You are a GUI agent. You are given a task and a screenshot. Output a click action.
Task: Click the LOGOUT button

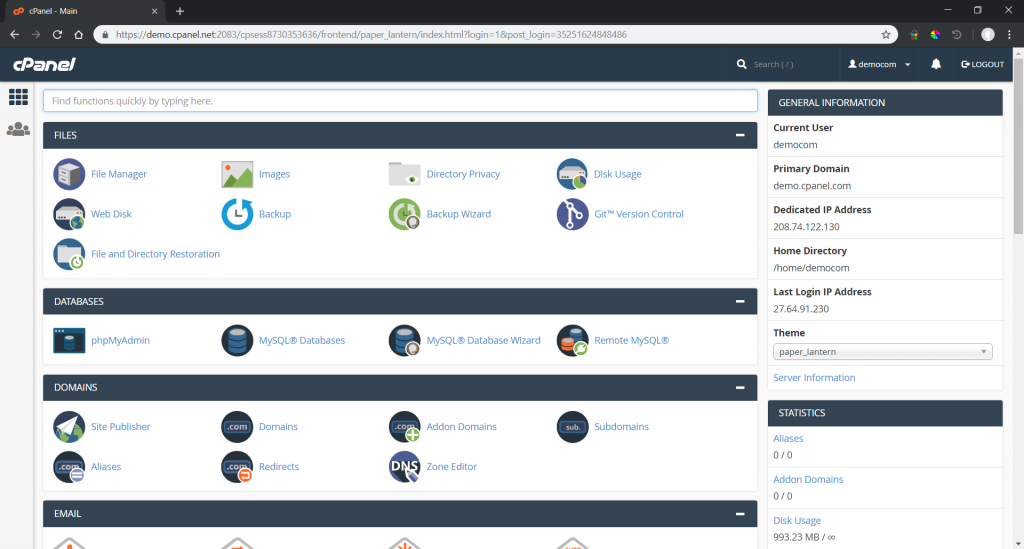pos(982,64)
